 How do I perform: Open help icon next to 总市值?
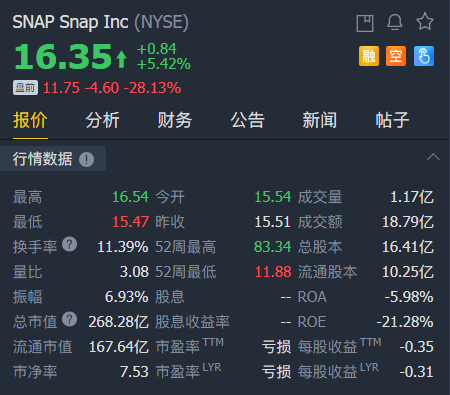(70, 319)
